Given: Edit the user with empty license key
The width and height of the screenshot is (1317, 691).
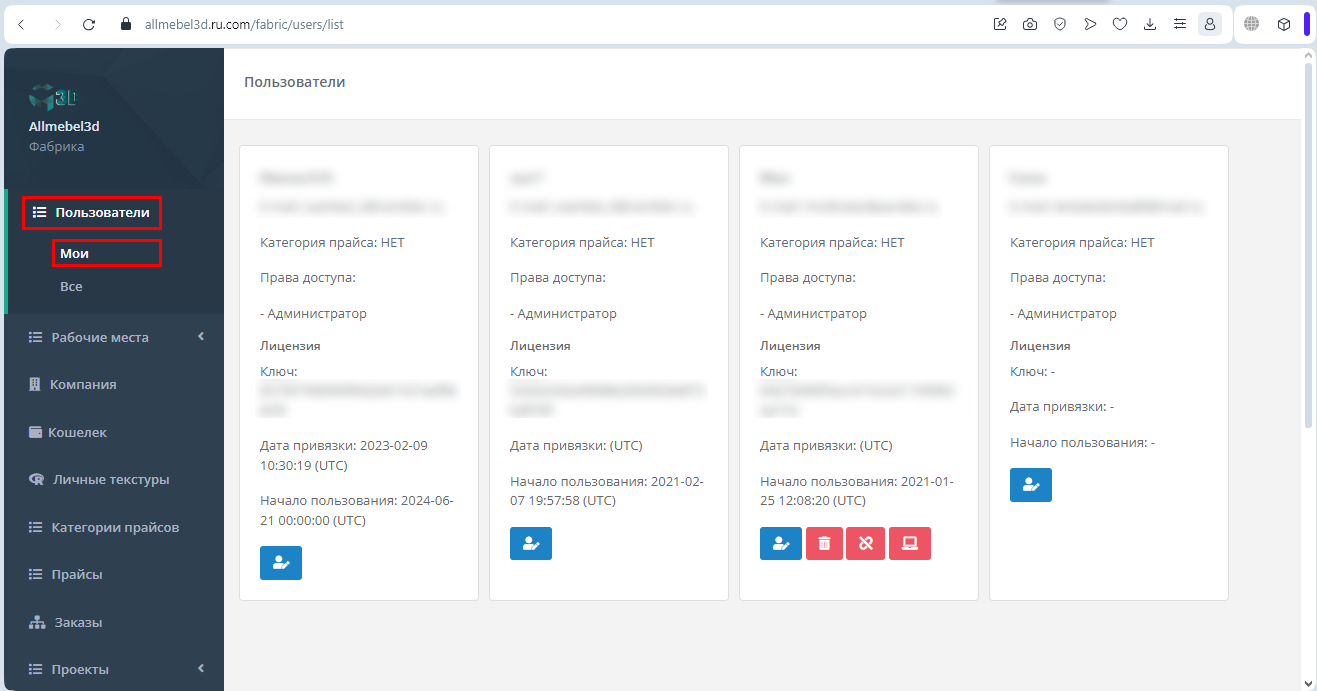Looking at the screenshot, I should point(1031,485).
